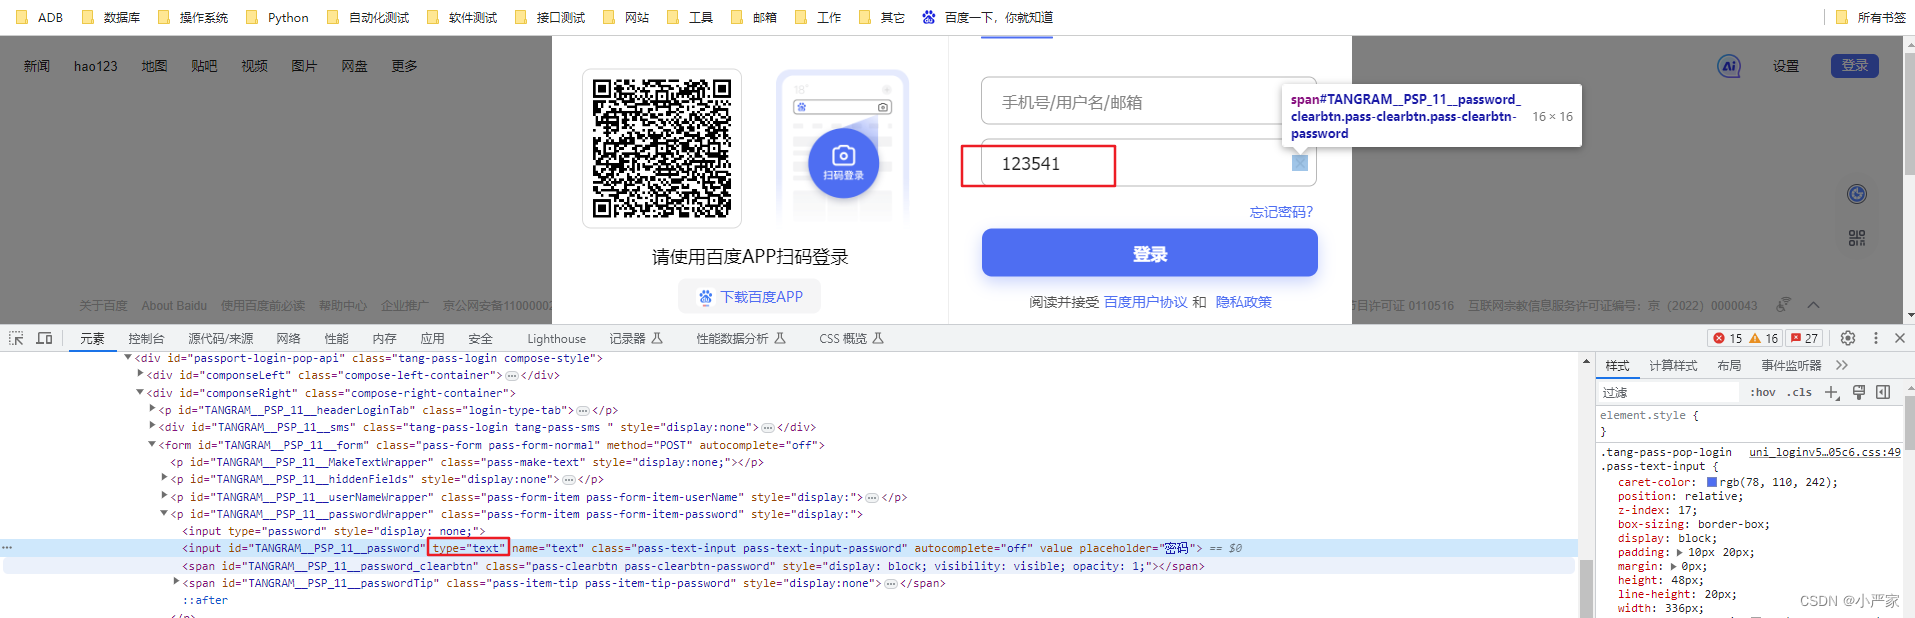
Task: Click the Baidu AI assistant icon
Action: click(1729, 66)
